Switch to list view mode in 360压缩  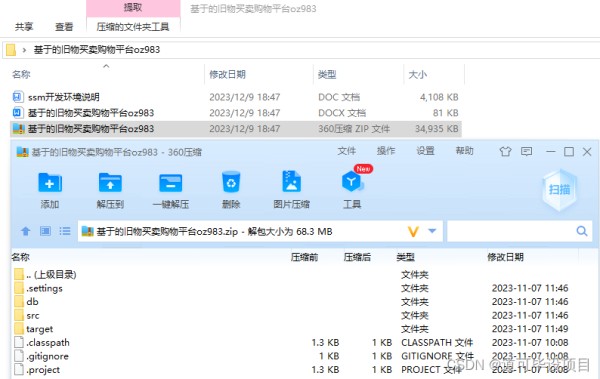(65, 231)
